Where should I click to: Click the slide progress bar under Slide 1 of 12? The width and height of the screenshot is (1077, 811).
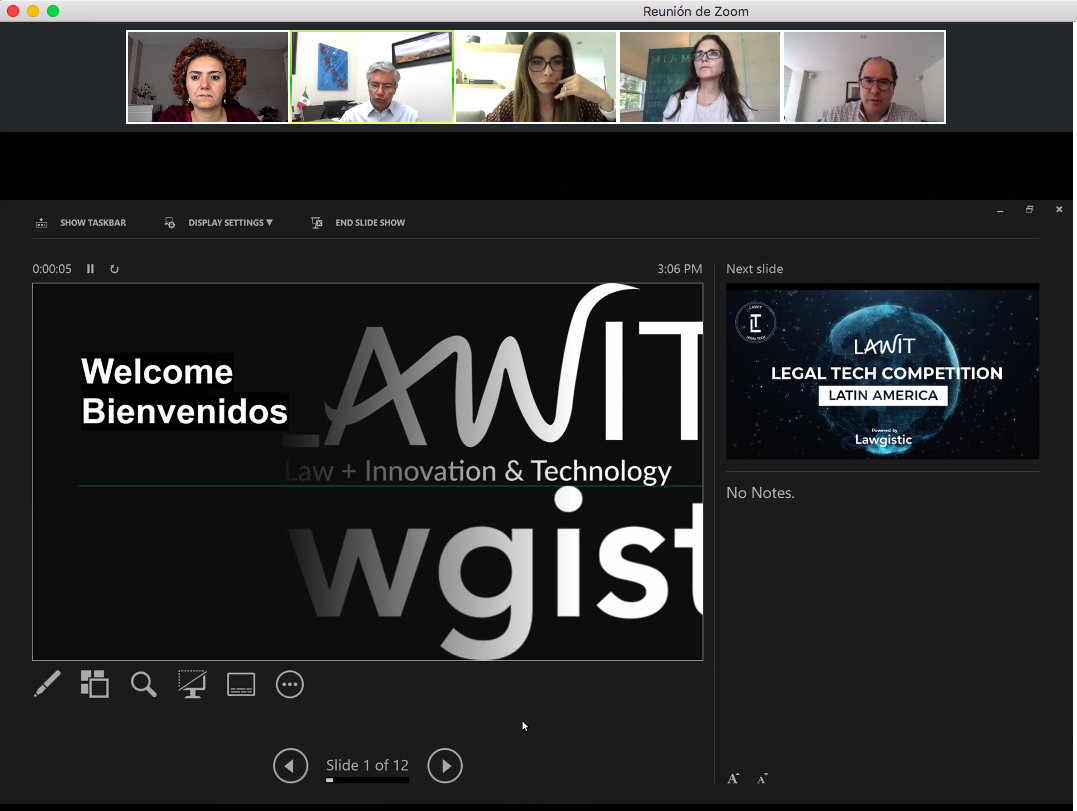click(x=367, y=780)
